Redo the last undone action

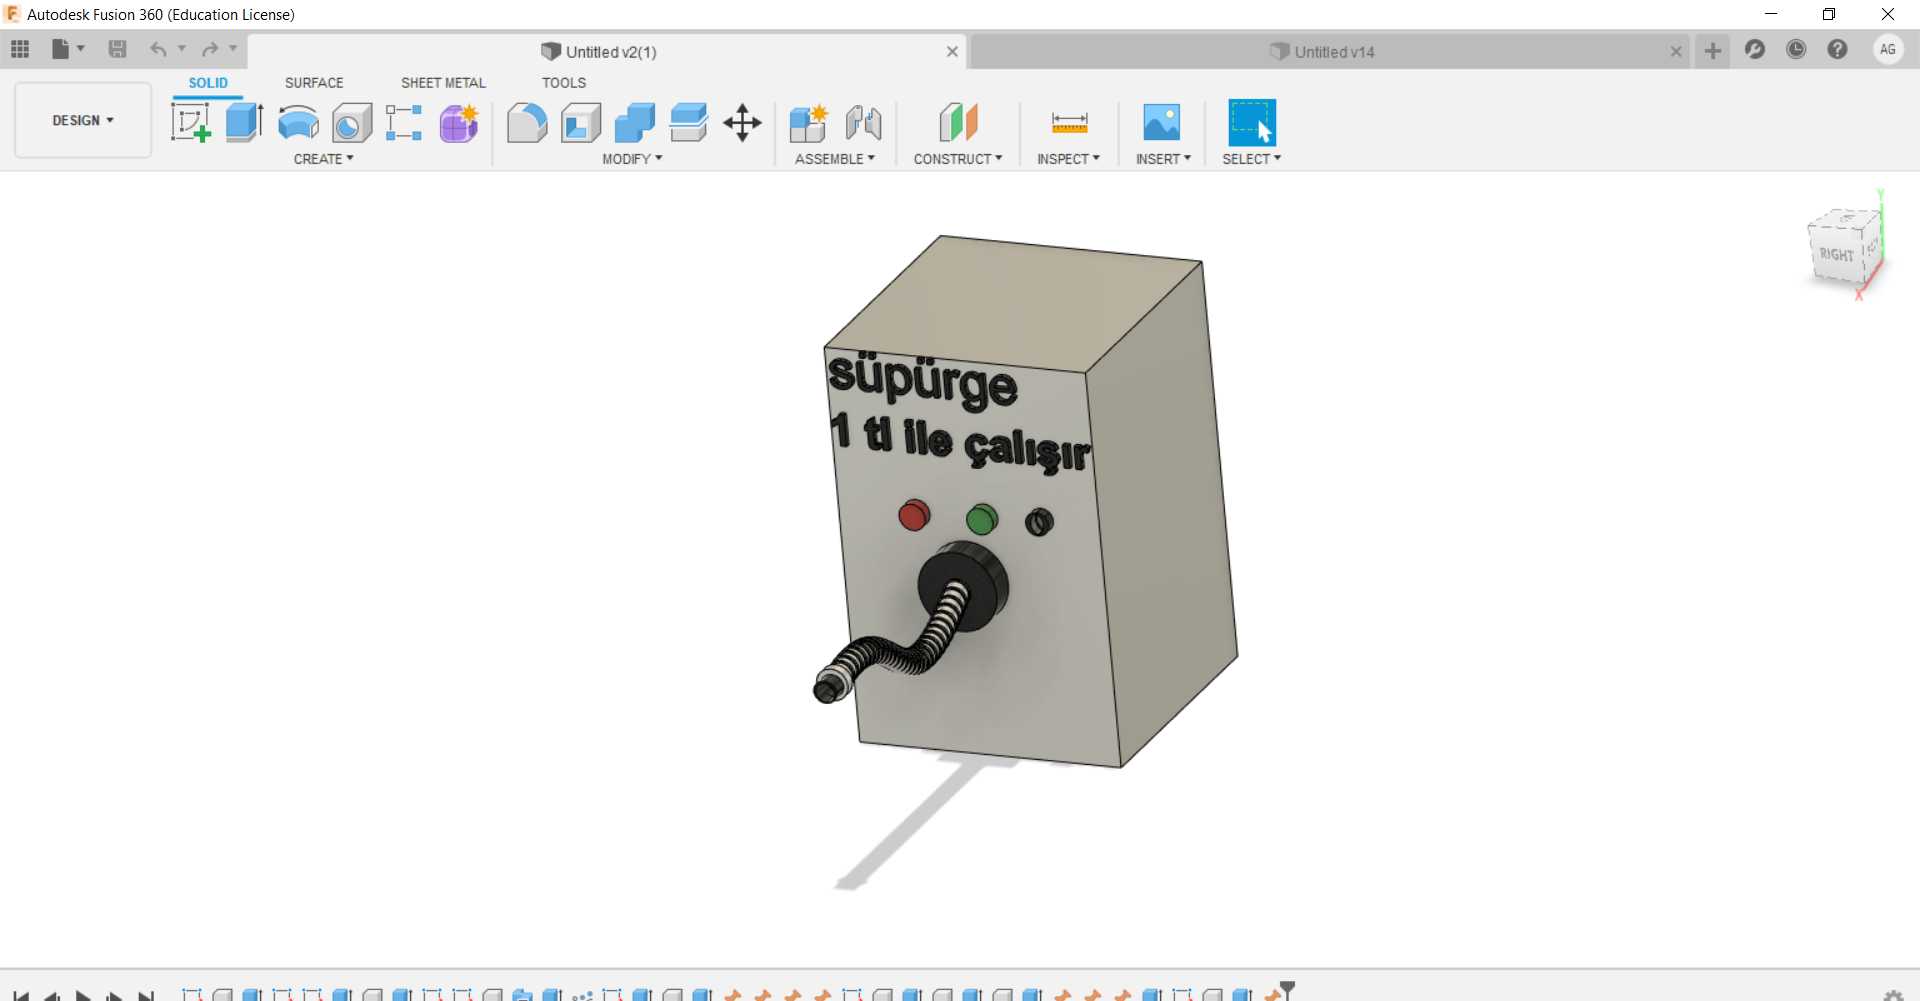210,49
